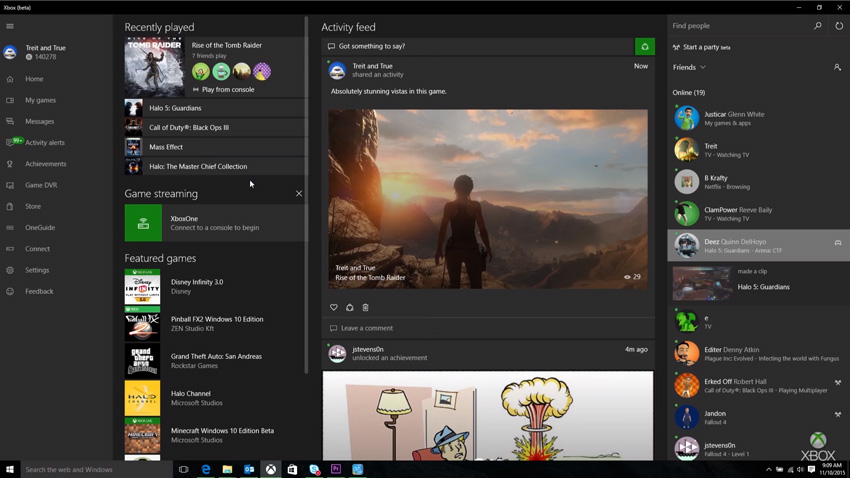Click the Got something to say field
Image resolution: width=850 pixels, height=478 pixels.
click(x=478, y=47)
